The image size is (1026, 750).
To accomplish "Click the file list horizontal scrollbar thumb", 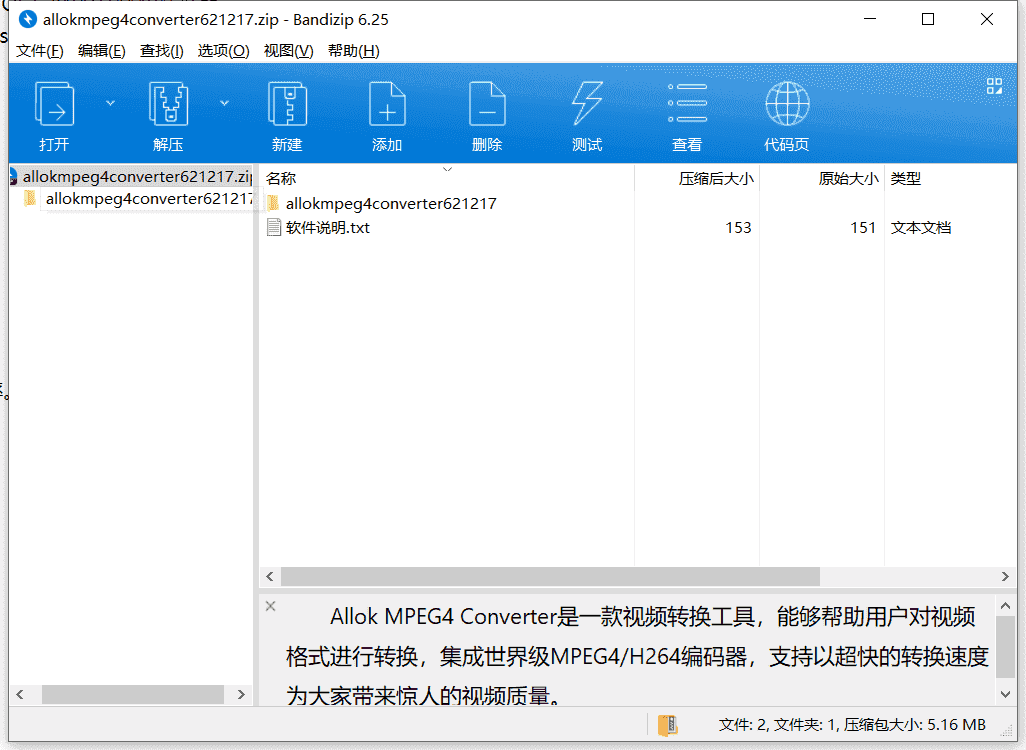I will (x=550, y=577).
